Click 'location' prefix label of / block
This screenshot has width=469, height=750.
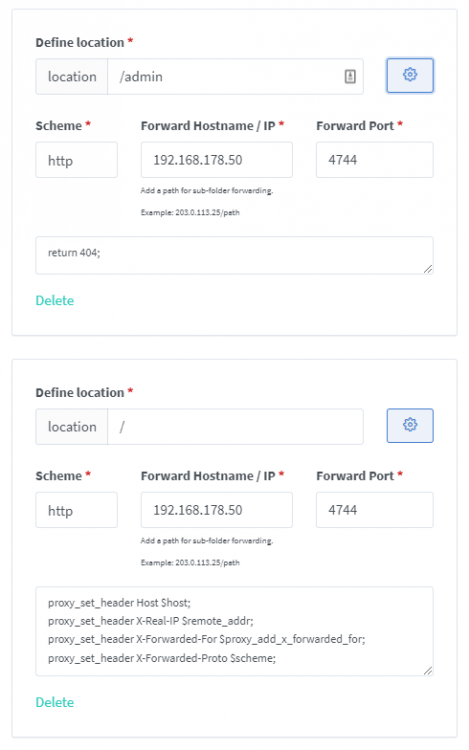[72, 427]
